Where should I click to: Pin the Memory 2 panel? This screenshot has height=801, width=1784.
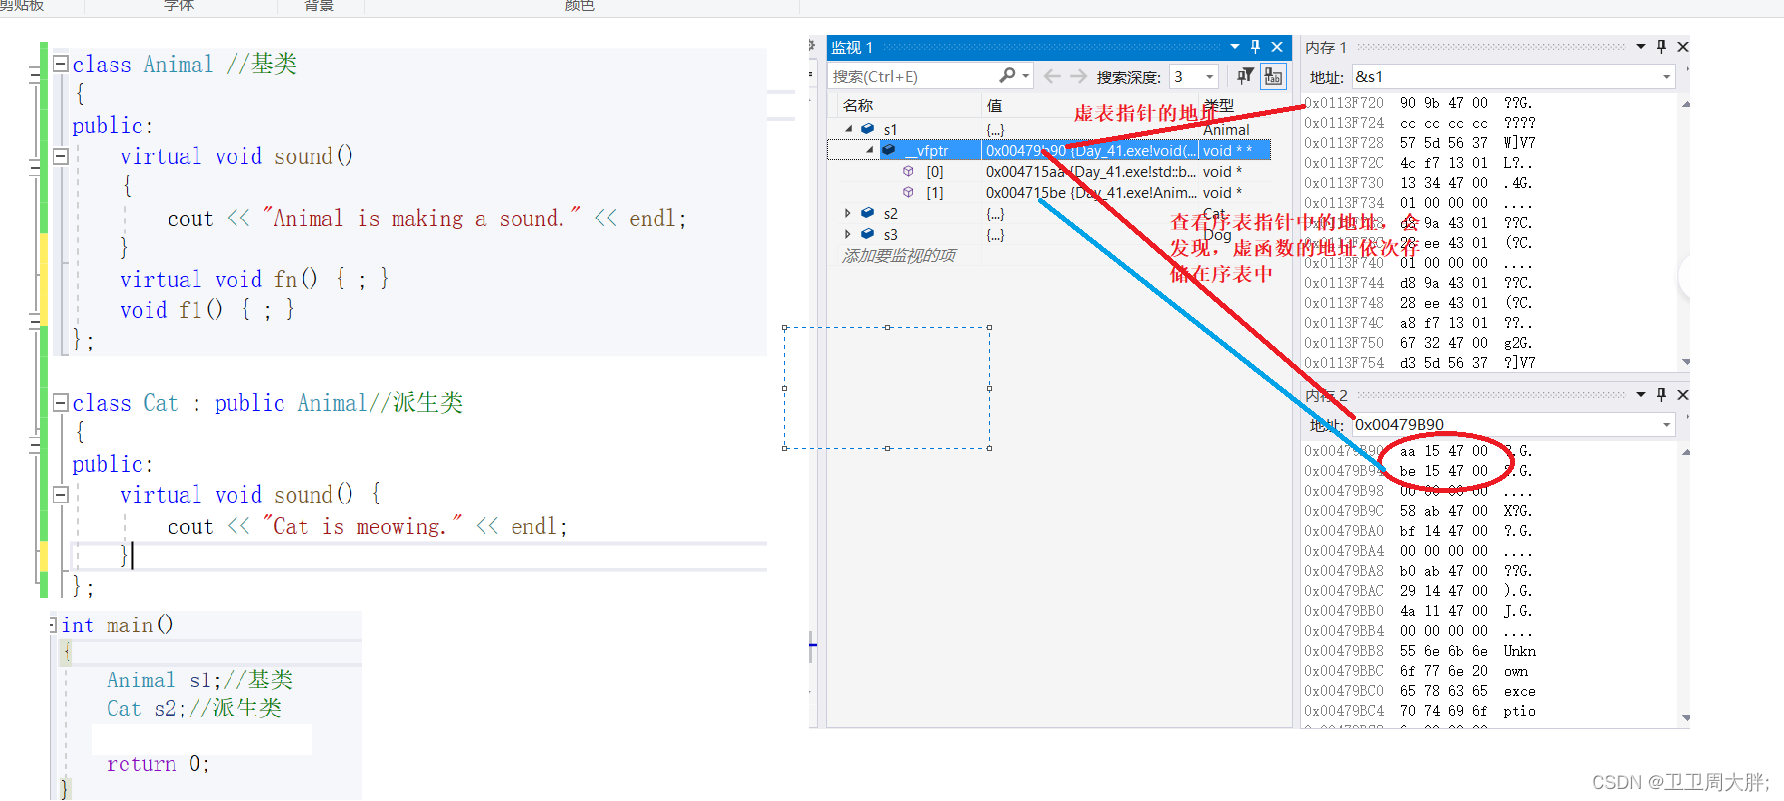(1662, 395)
